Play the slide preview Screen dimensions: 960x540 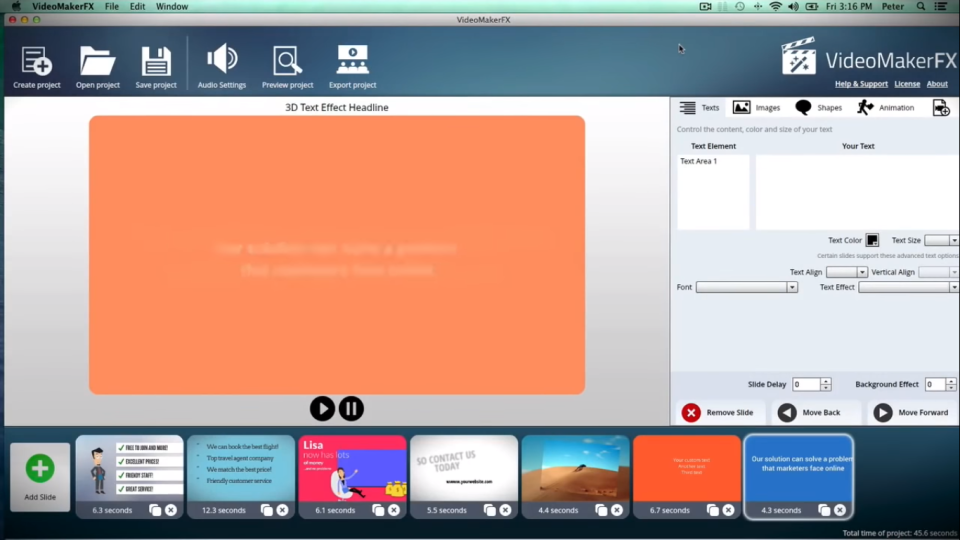pyautogui.click(x=322, y=408)
